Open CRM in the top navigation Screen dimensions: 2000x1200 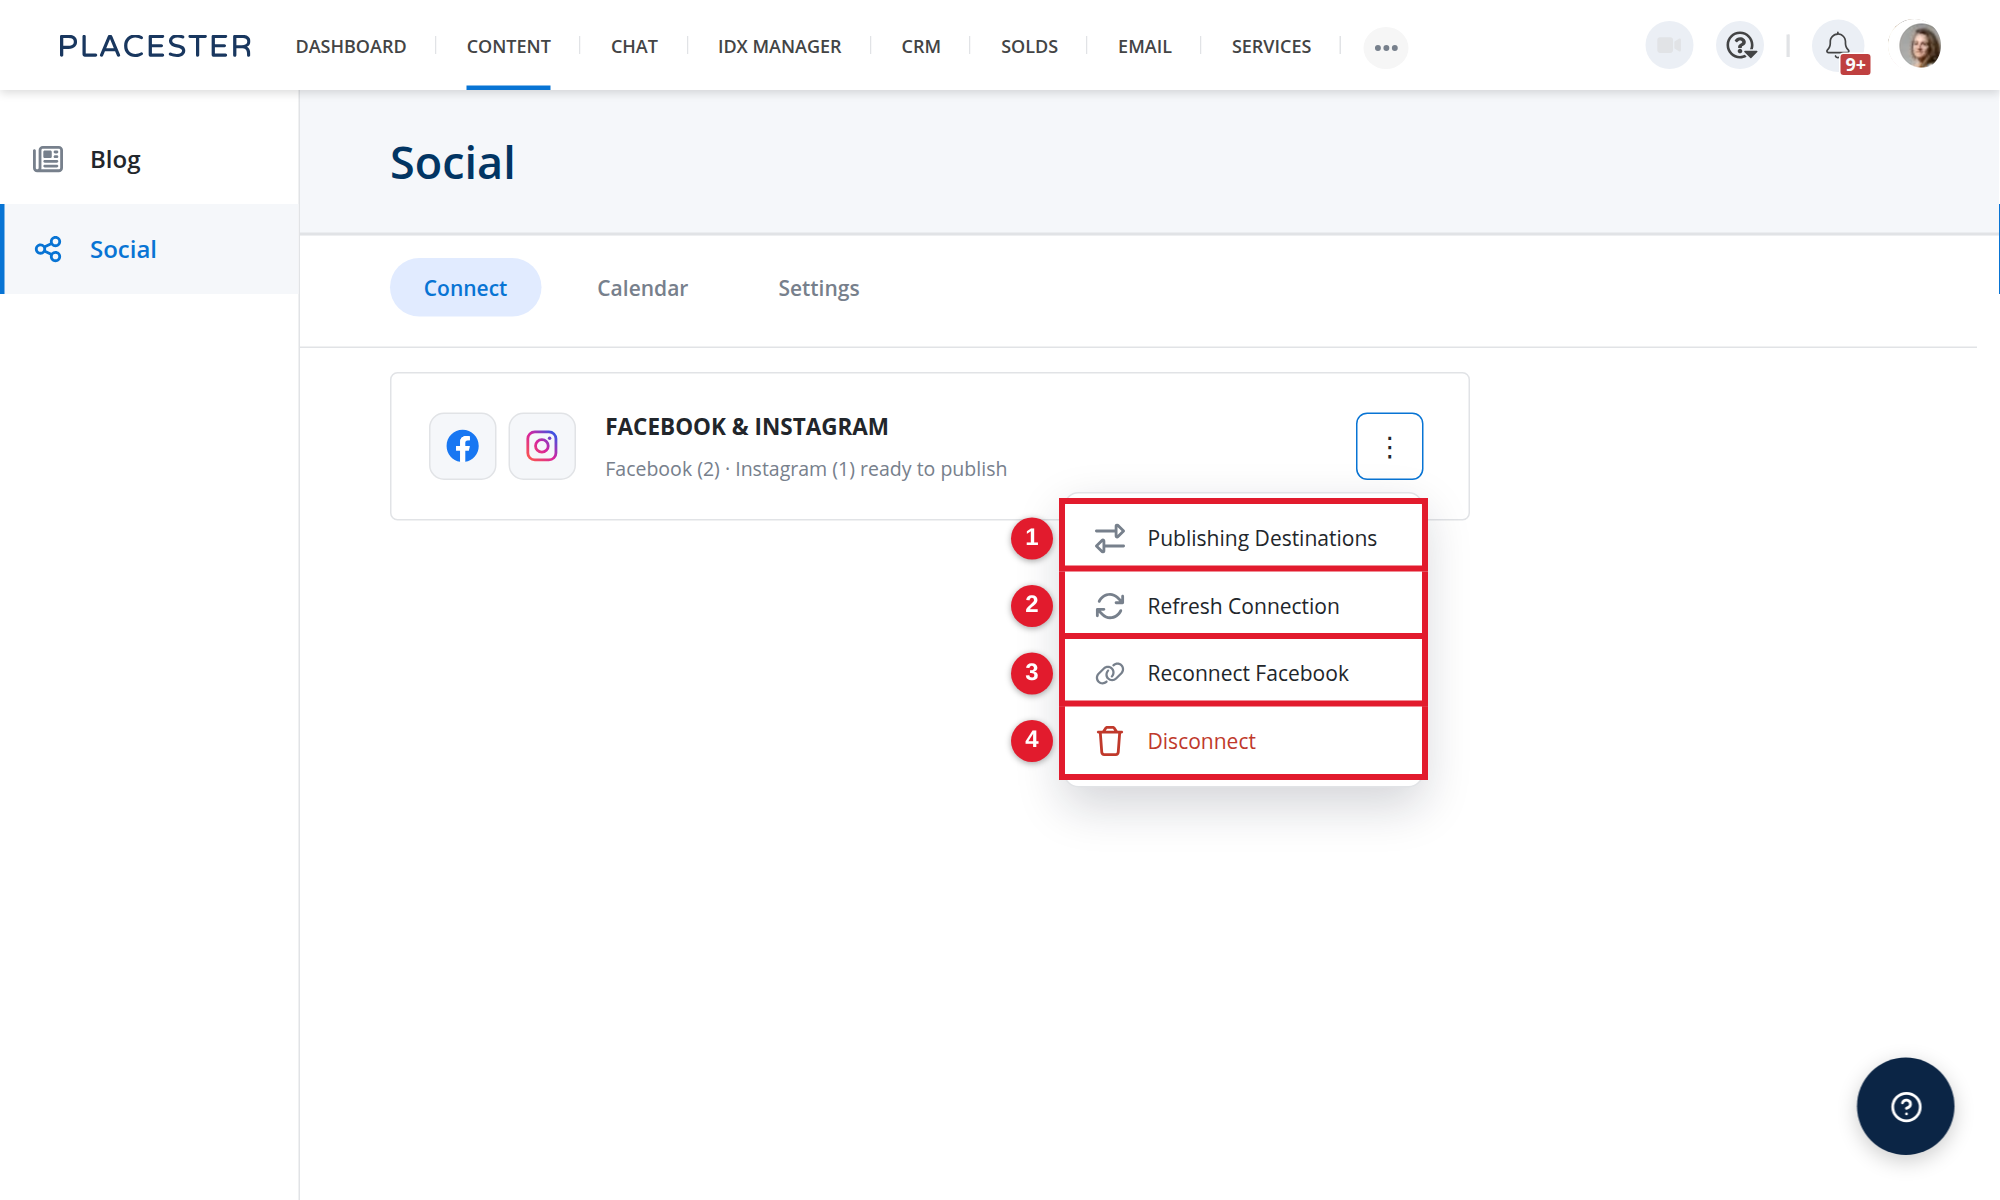(921, 46)
